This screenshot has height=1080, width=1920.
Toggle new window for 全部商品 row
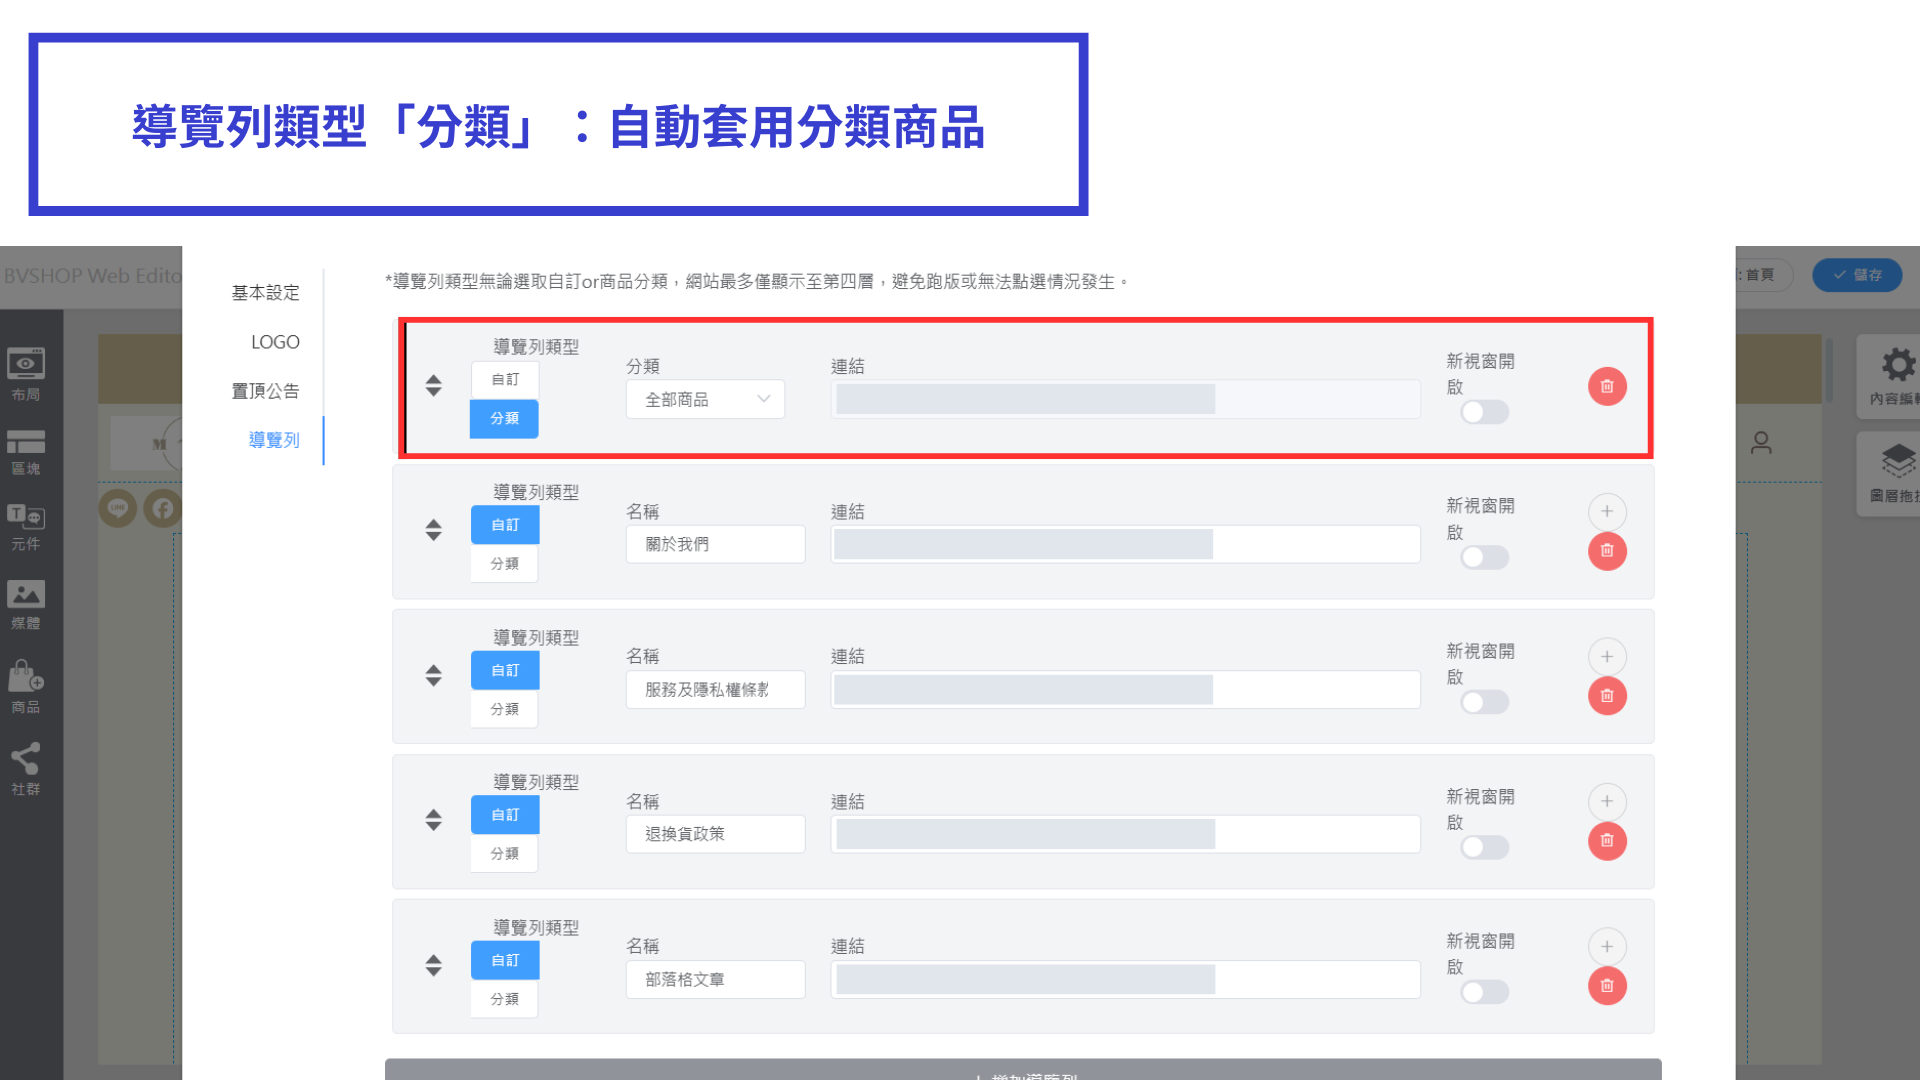1484,412
